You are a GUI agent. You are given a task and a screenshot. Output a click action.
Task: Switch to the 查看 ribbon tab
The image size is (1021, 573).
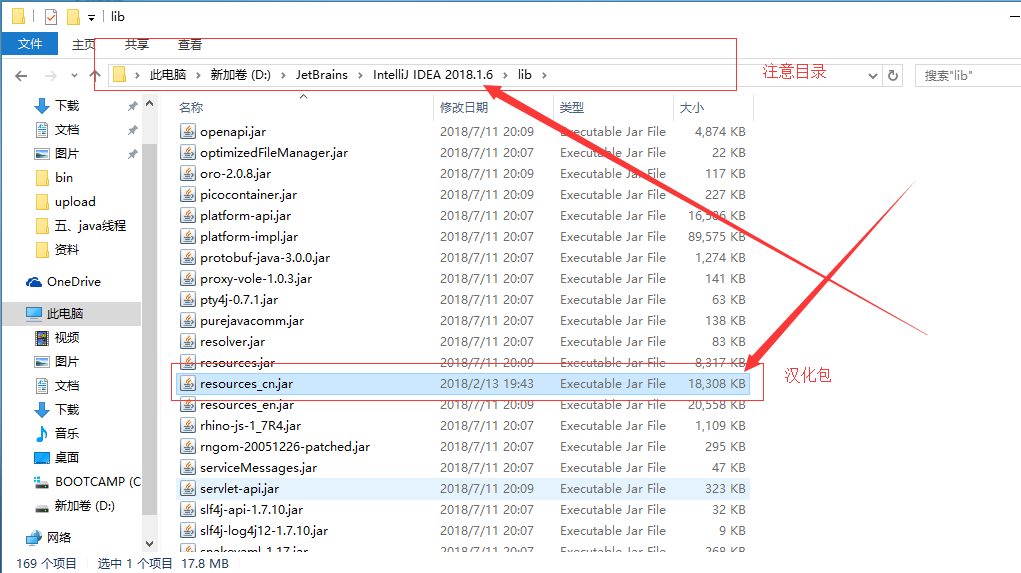189,44
